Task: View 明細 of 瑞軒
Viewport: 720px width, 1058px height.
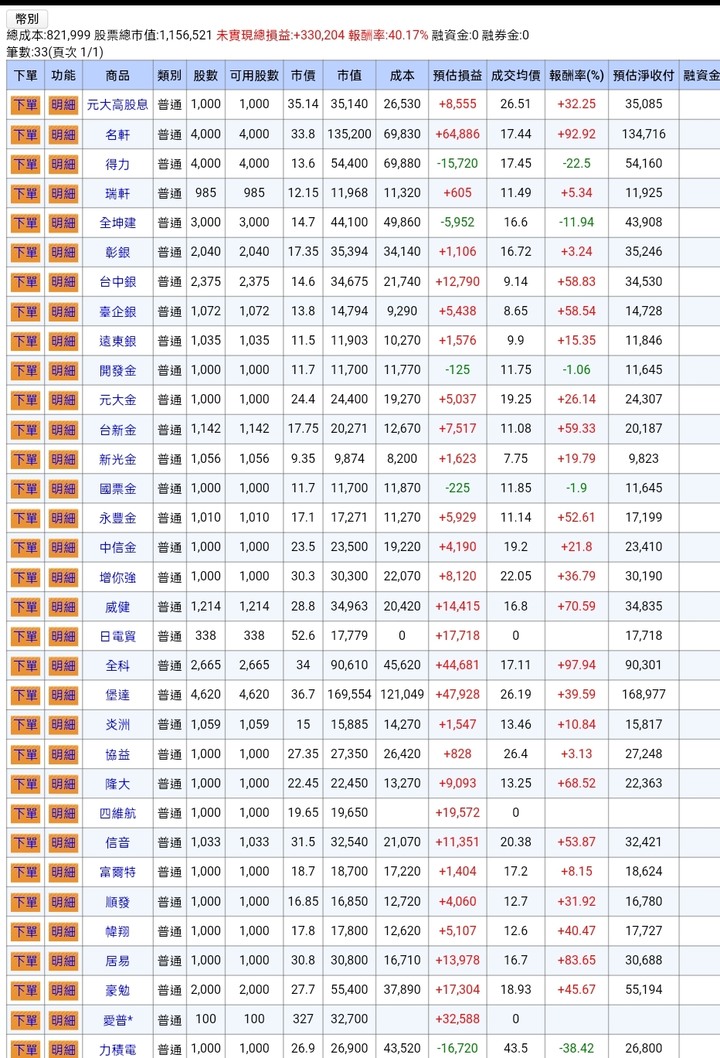Action: [x=63, y=194]
